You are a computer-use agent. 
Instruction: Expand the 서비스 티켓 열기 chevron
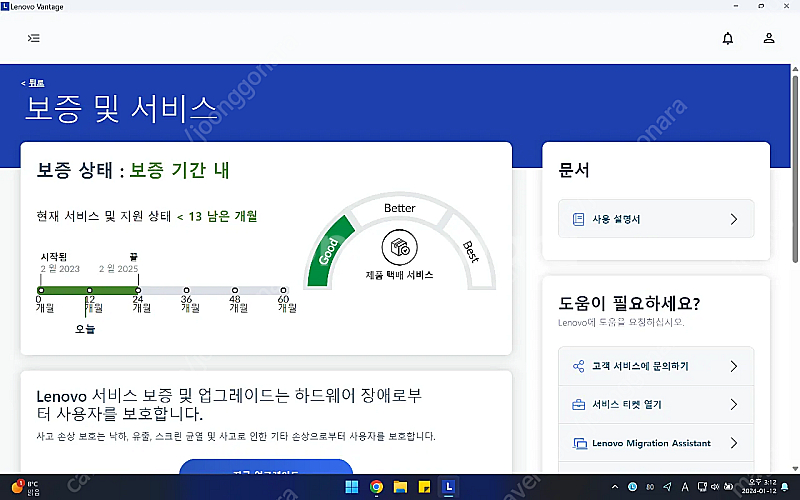coord(733,405)
